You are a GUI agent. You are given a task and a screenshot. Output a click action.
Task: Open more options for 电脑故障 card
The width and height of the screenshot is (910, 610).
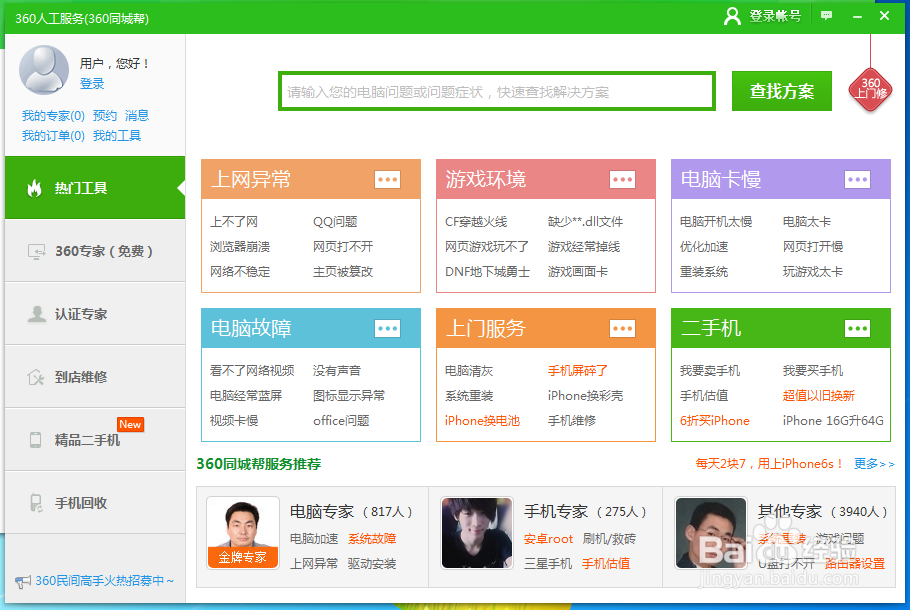(x=387, y=329)
